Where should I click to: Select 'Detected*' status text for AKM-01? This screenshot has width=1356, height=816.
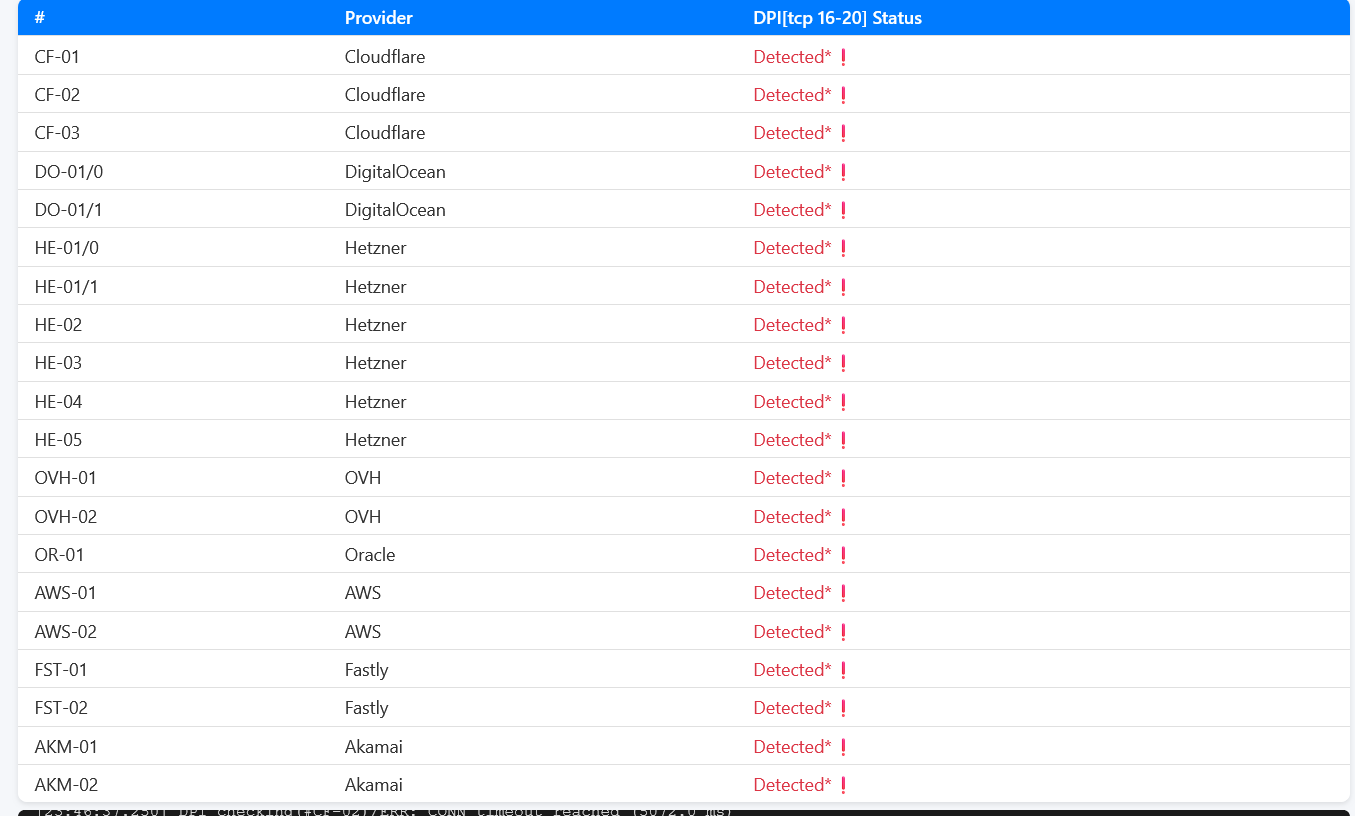click(792, 747)
